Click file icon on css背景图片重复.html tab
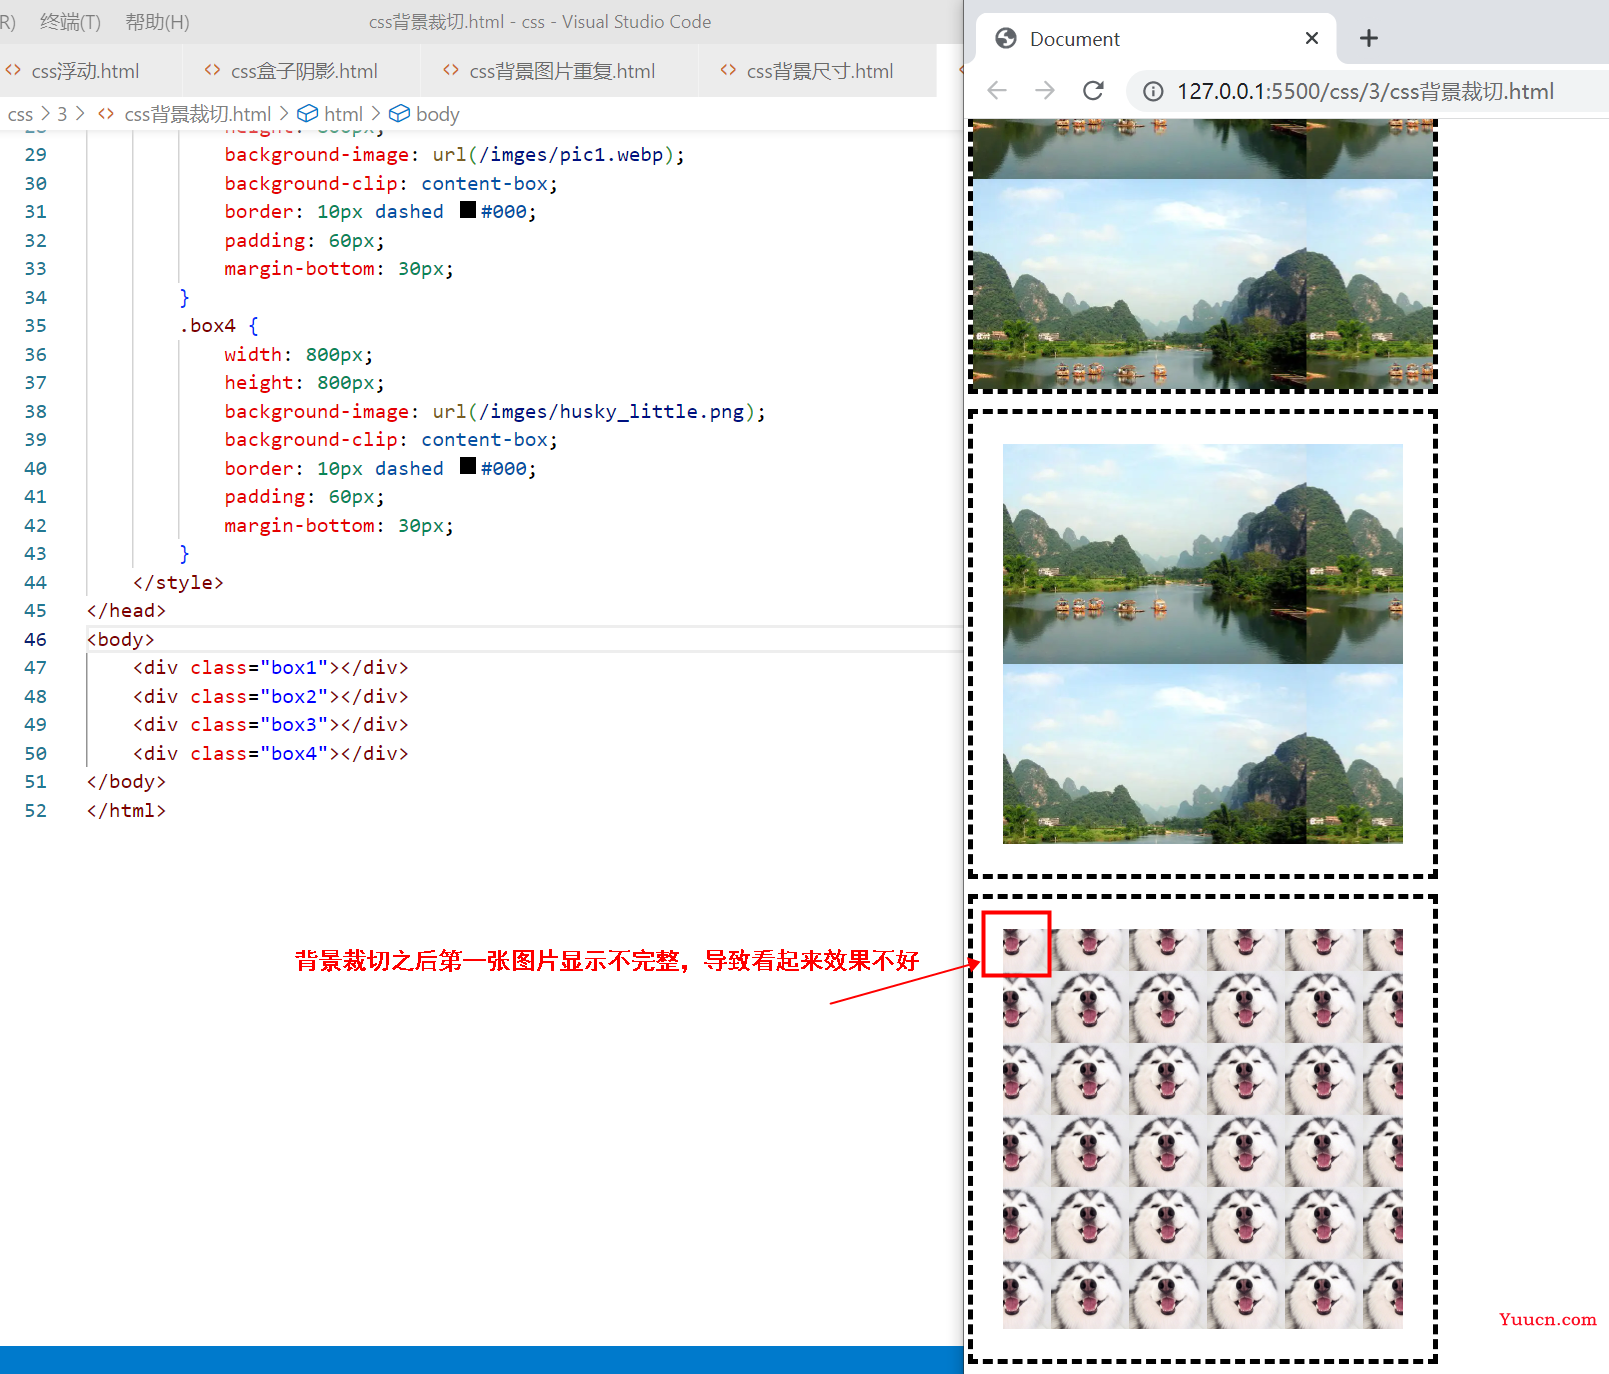This screenshot has width=1609, height=1374. pos(451,70)
